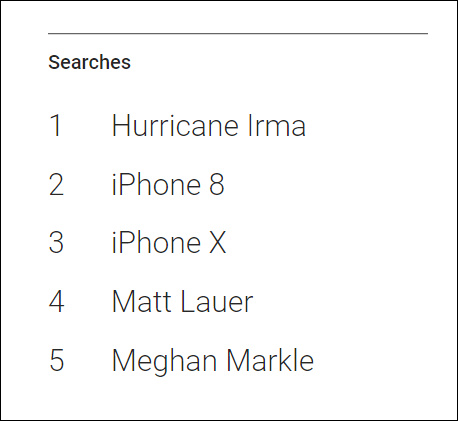Select rank number 4 in the list
The height and width of the screenshot is (421, 458).
[x=56, y=301]
